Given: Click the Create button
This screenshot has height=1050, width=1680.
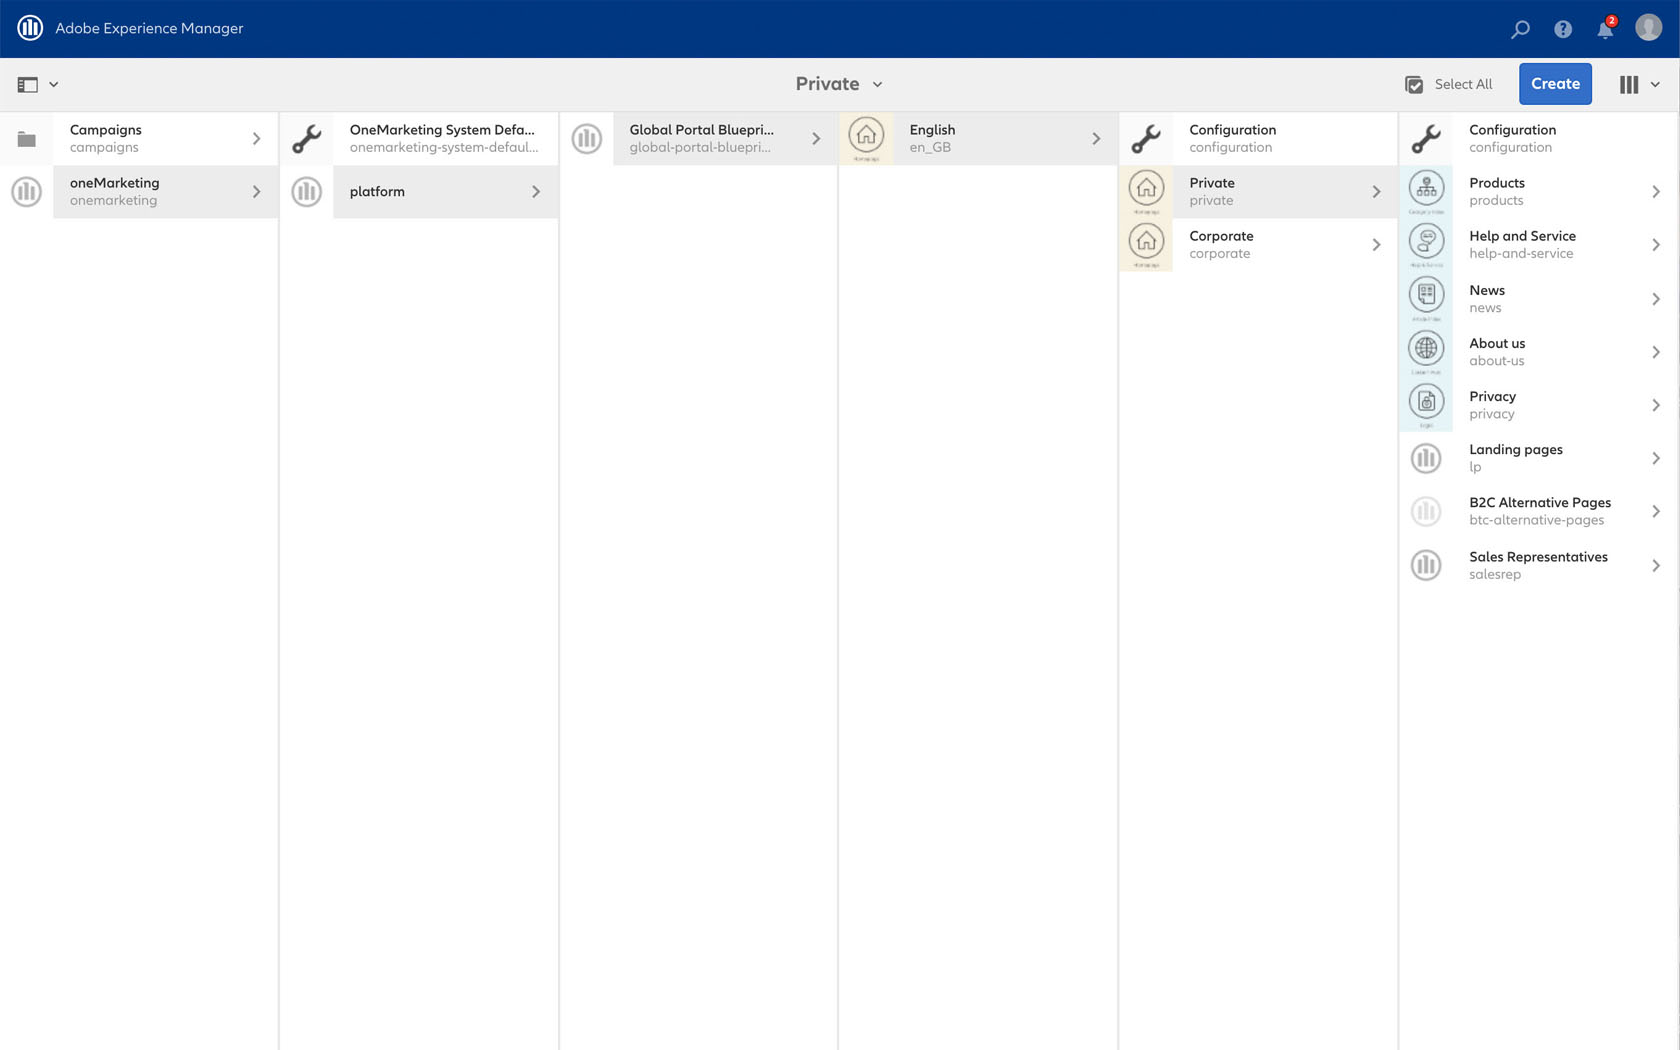Looking at the screenshot, I should [x=1555, y=84].
